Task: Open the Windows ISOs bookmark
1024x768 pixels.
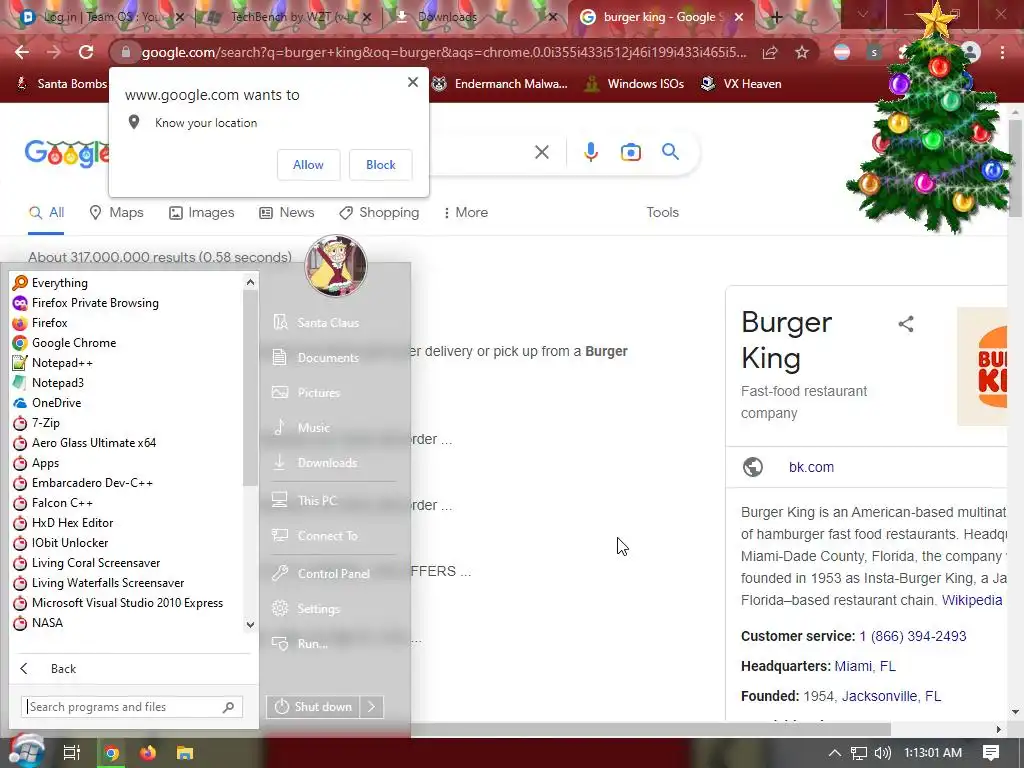Action: click(x=633, y=84)
